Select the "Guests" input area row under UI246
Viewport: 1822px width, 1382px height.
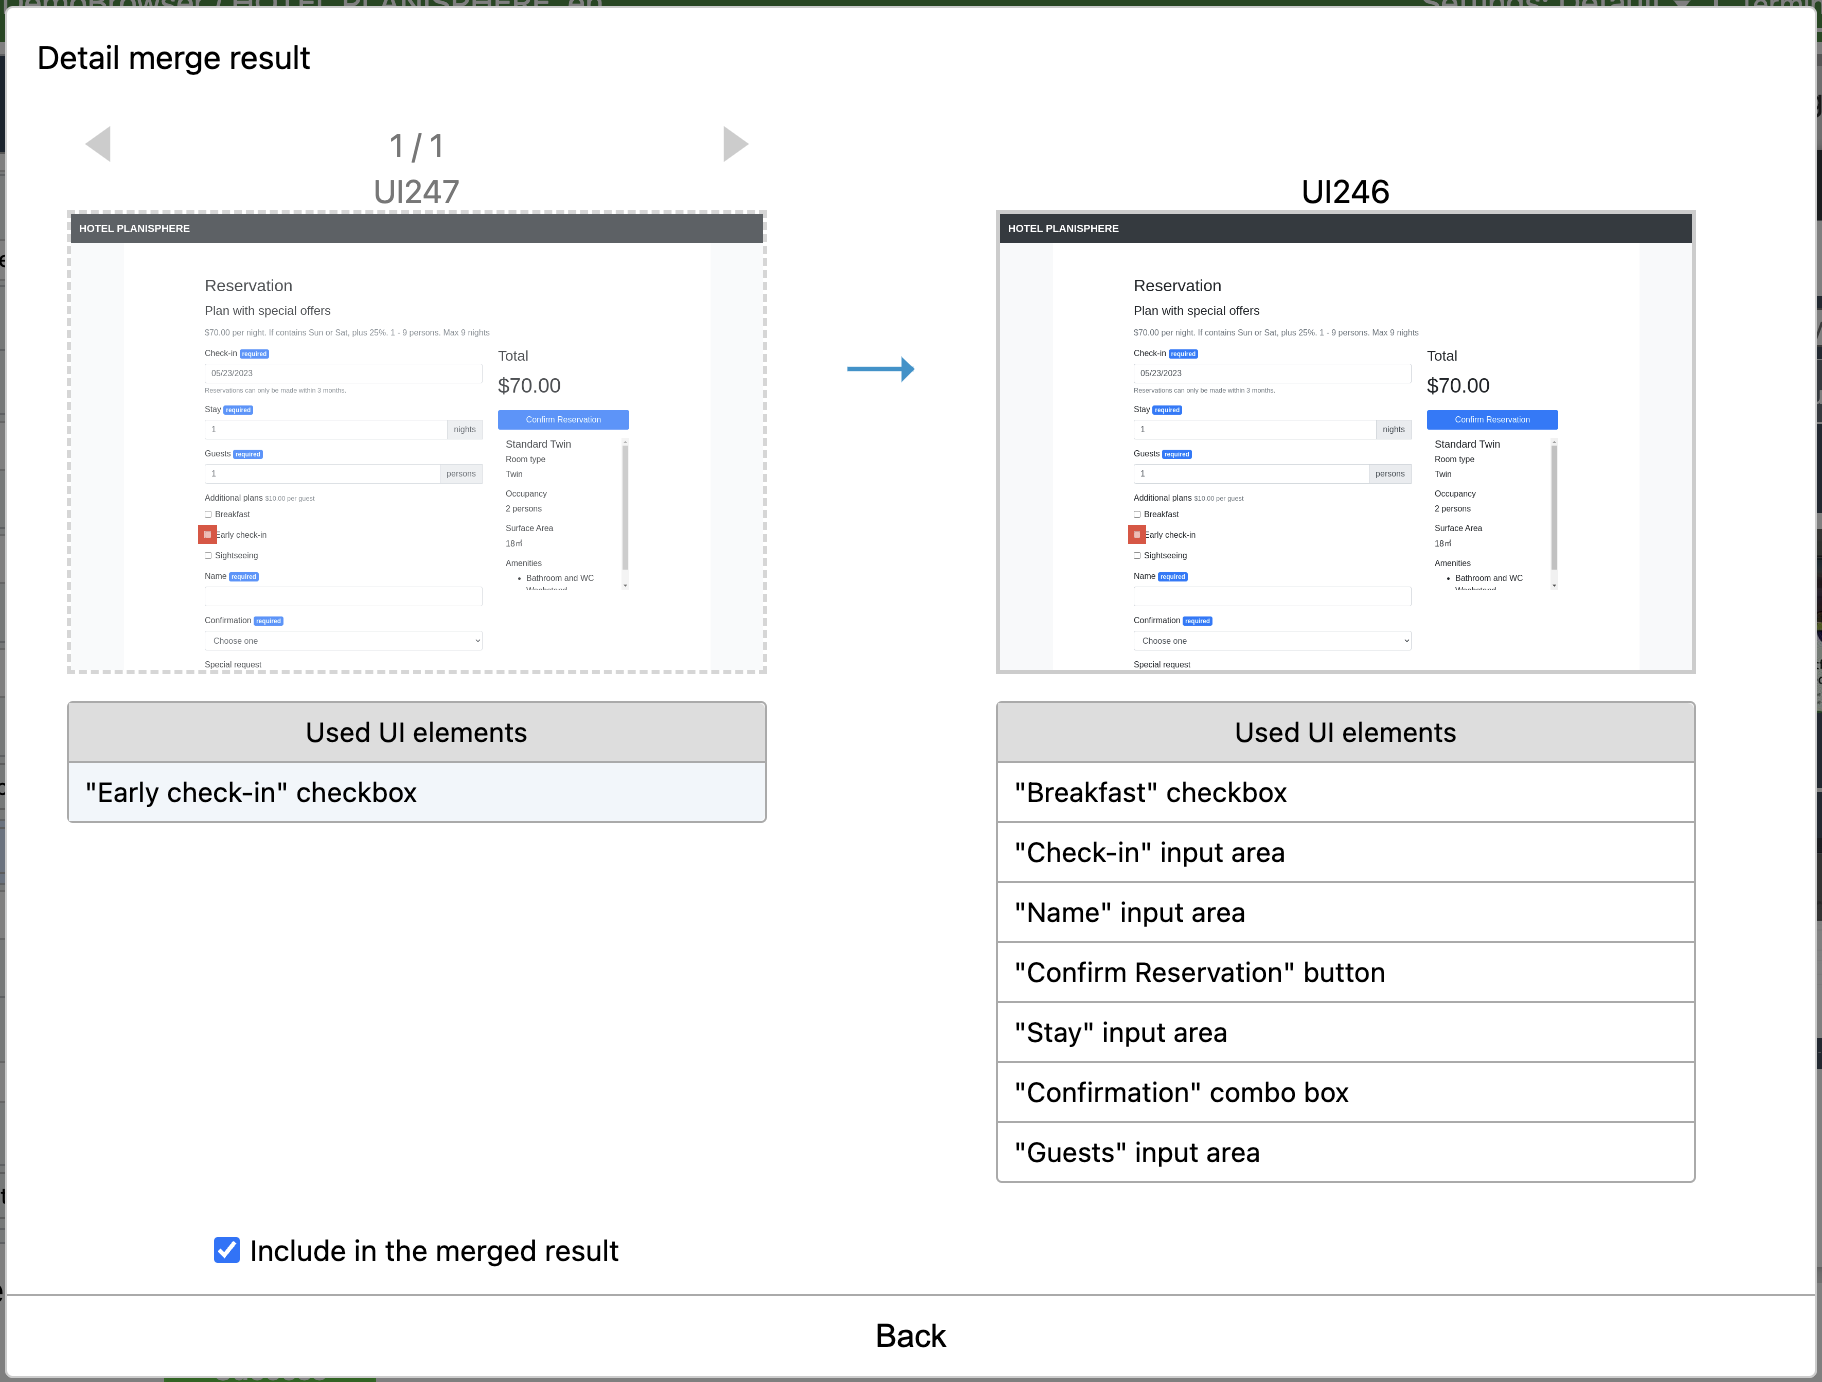1345,1152
